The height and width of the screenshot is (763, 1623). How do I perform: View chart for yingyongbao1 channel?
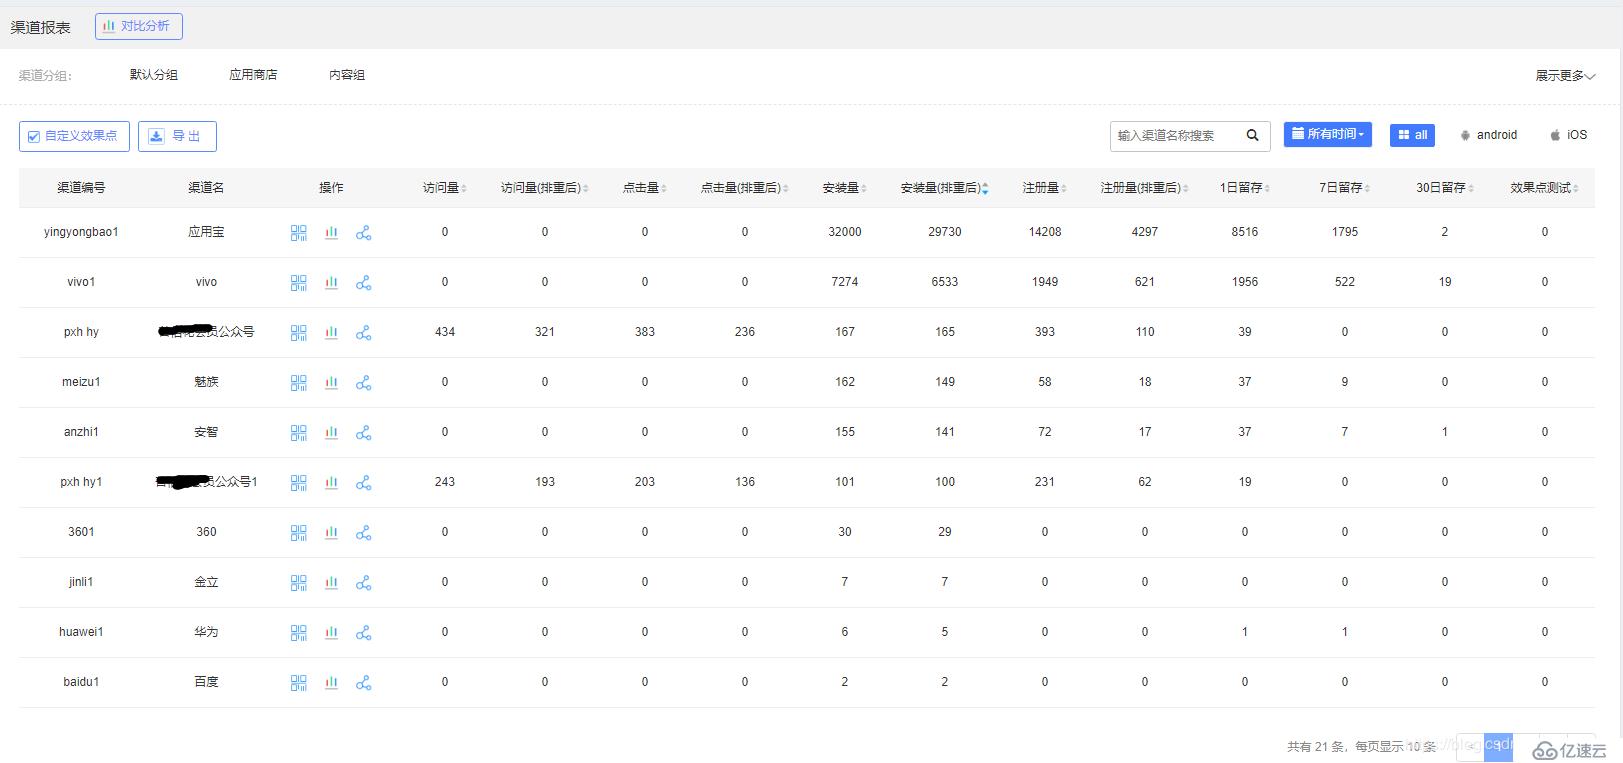(331, 232)
